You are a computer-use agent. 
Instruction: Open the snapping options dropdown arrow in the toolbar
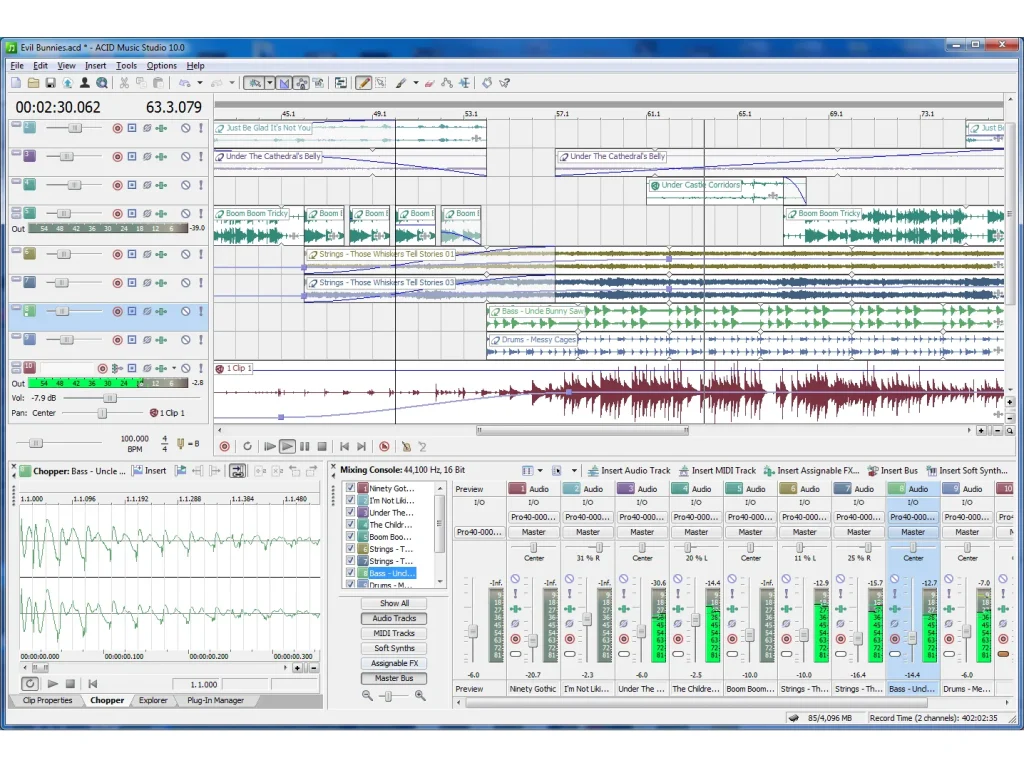269,83
